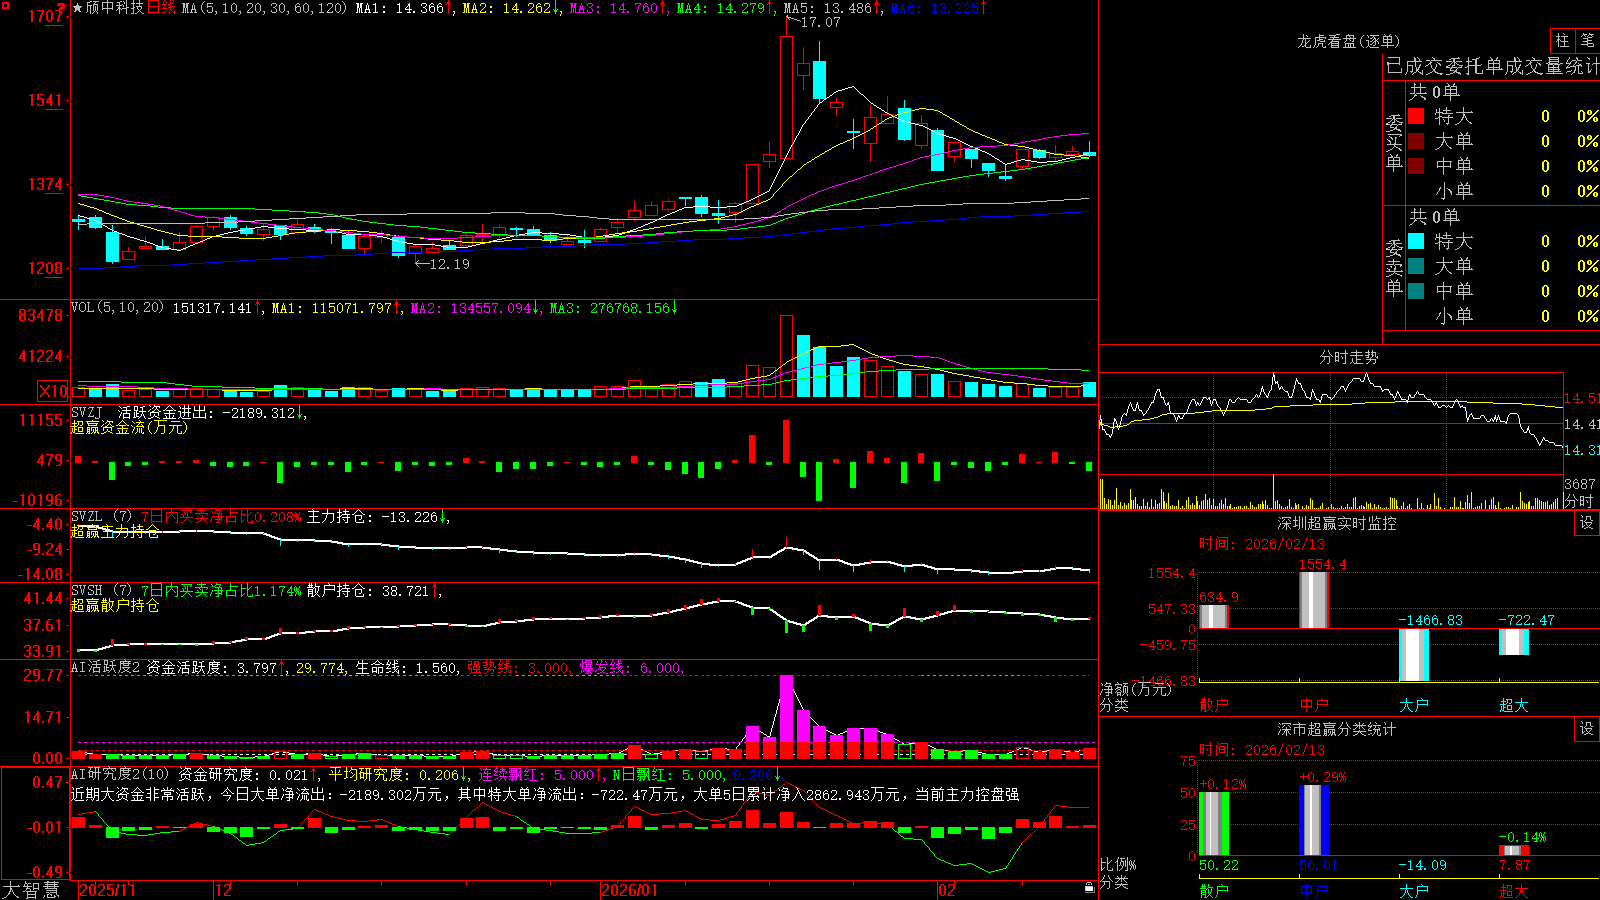Switch order display to 笔 mode
This screenshot has height=900, width=1600.
pyautogui.click(x=1587, y=40)
